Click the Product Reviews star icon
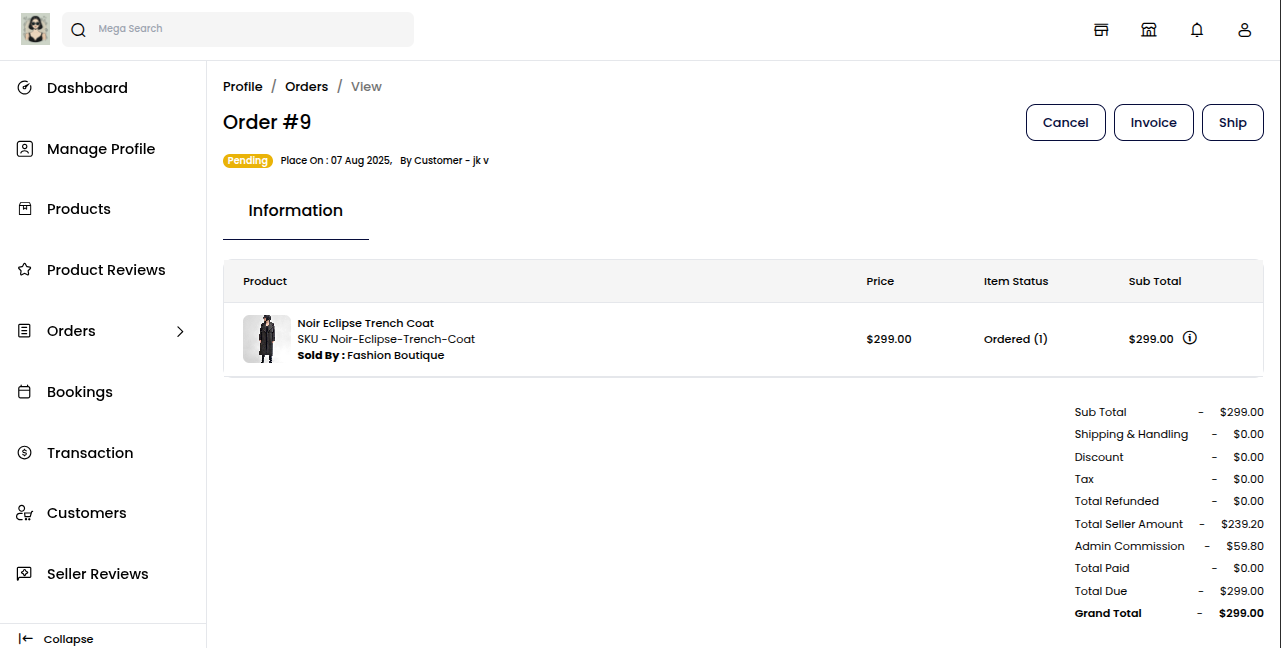The height and width of the screenshot is (648, 1281). [x=25, y=270]
